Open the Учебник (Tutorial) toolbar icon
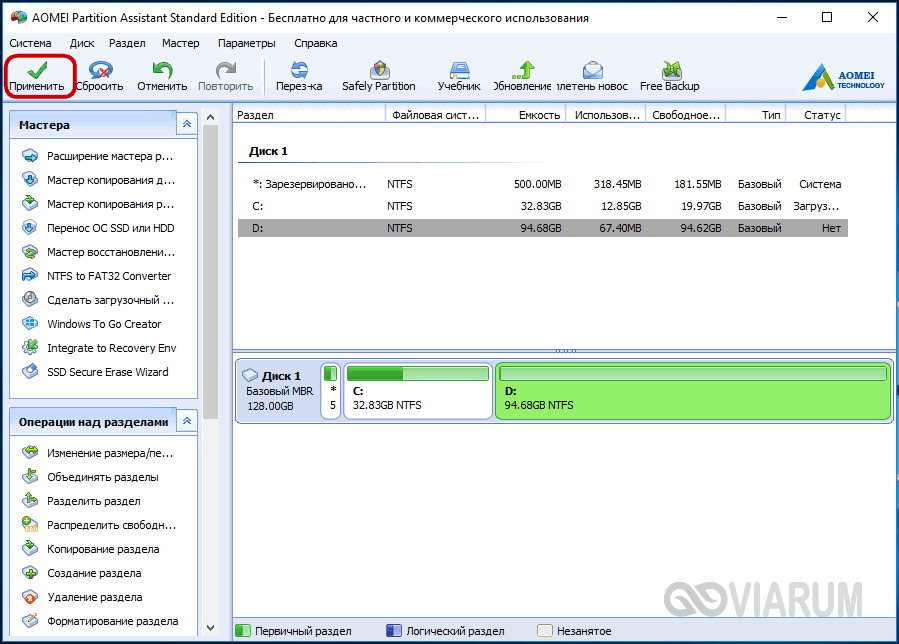Viewport: 899px width, 644px height. 459,76
